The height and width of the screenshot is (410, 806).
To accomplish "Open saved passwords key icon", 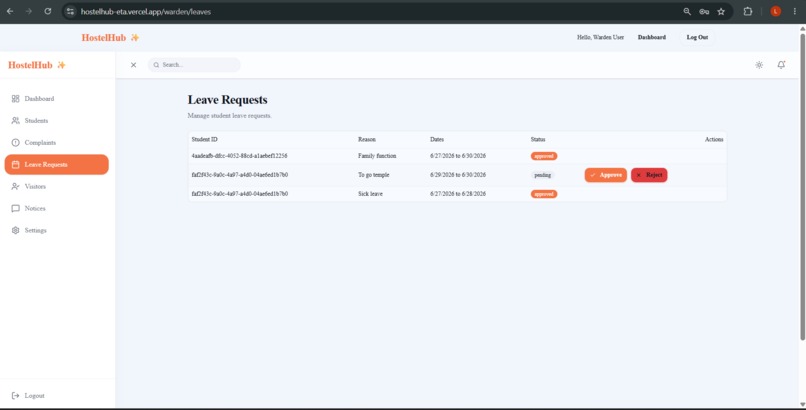I will [x=704, y=11].
